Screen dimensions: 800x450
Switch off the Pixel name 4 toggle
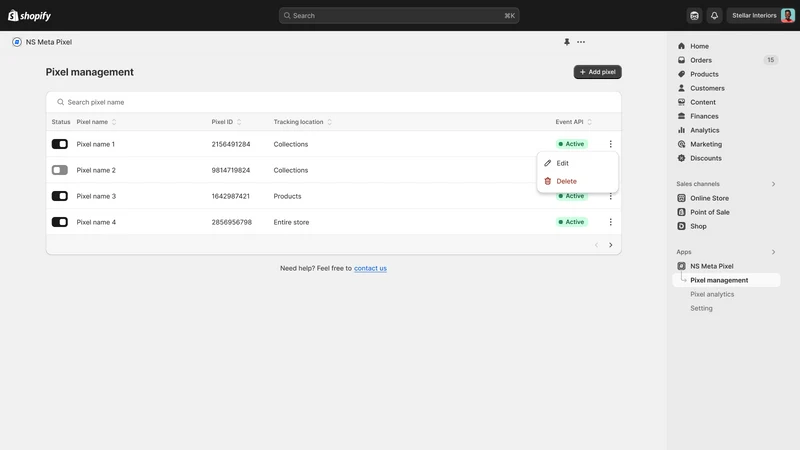pyautogui.click(x=60, y=222)
